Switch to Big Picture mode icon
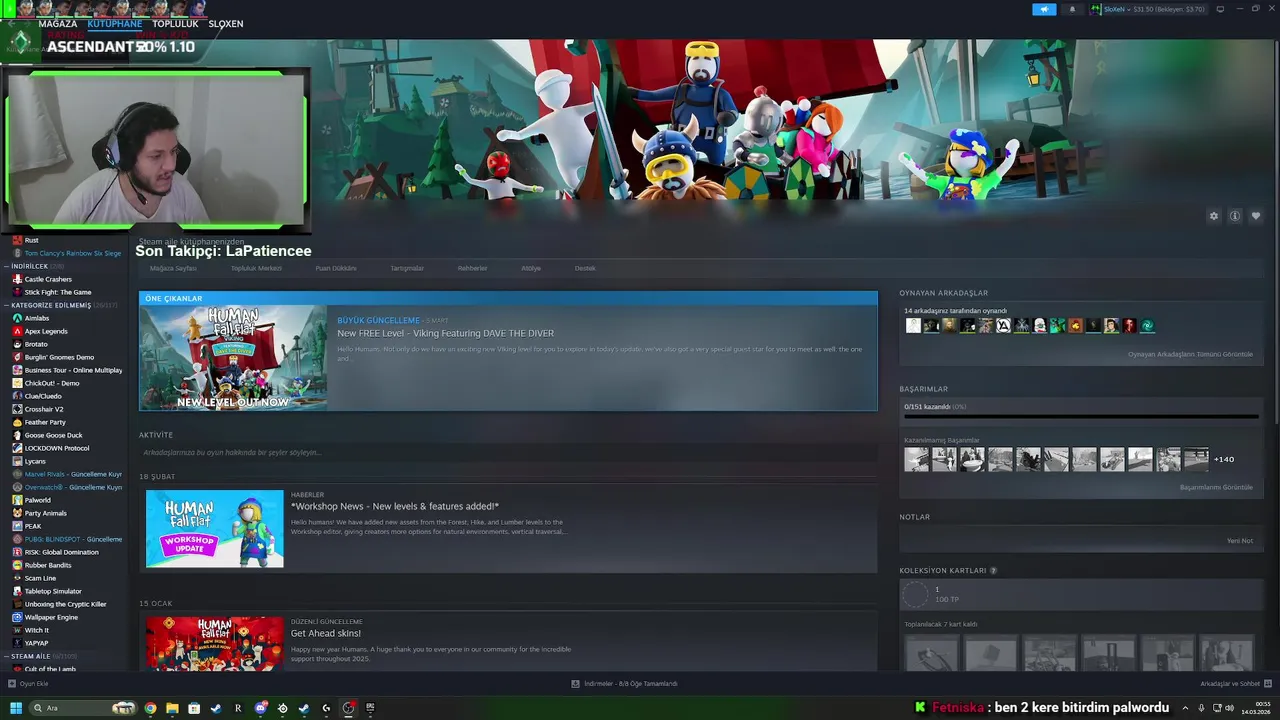This screenshot has height=720, width=1280. pyautogui.click(x=1220, y=9)
